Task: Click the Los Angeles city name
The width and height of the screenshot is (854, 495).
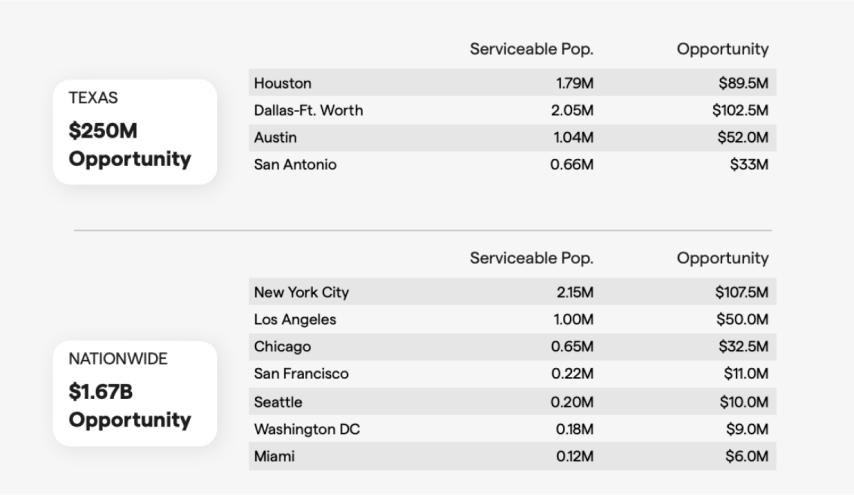Action: (295, 320)
